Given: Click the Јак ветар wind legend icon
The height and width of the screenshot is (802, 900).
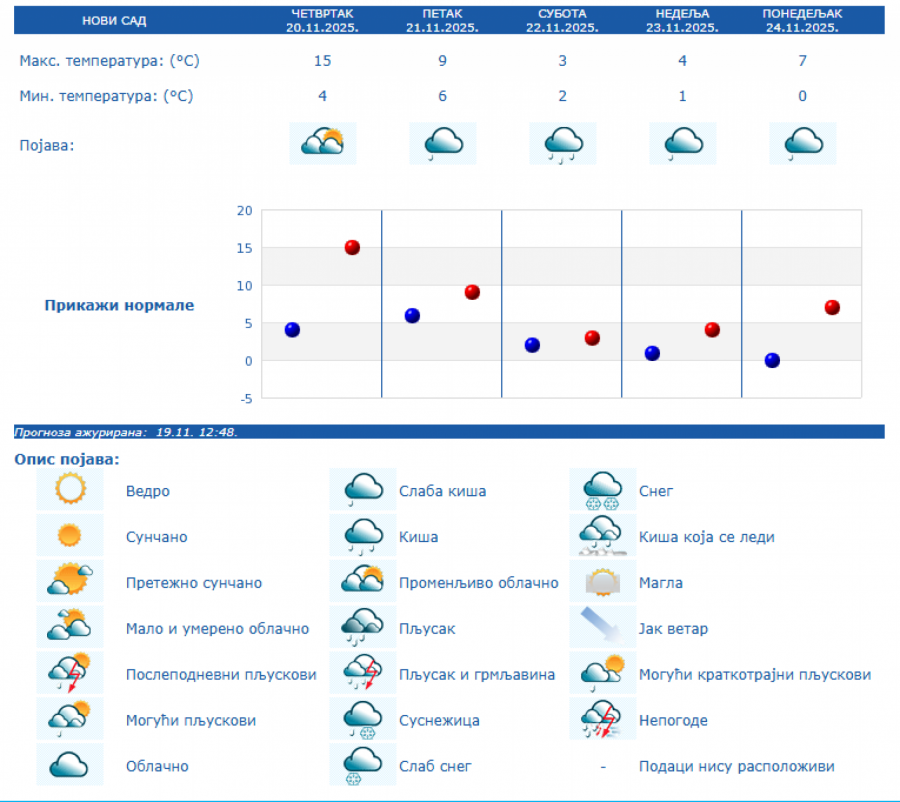Looking at the screenshot, I should click(602, 628).
